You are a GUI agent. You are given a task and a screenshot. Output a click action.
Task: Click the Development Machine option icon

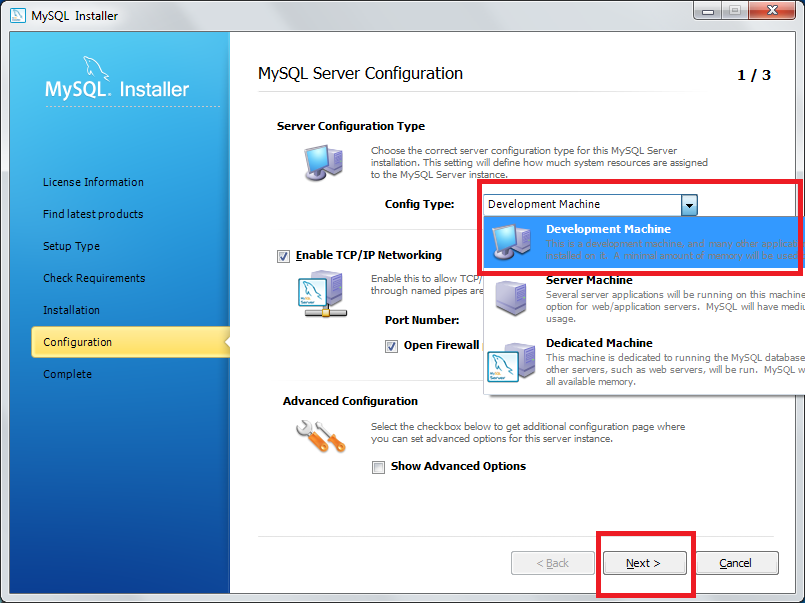coord(511,242)
